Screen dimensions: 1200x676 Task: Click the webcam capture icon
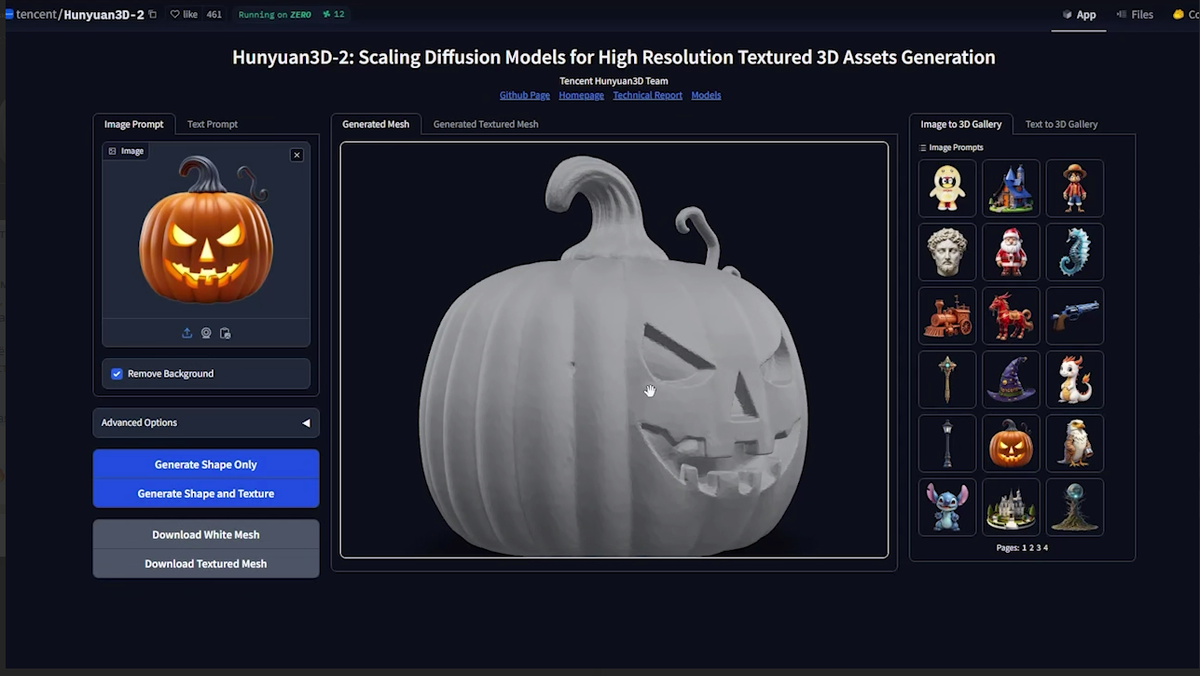click(x=206, y=333)
